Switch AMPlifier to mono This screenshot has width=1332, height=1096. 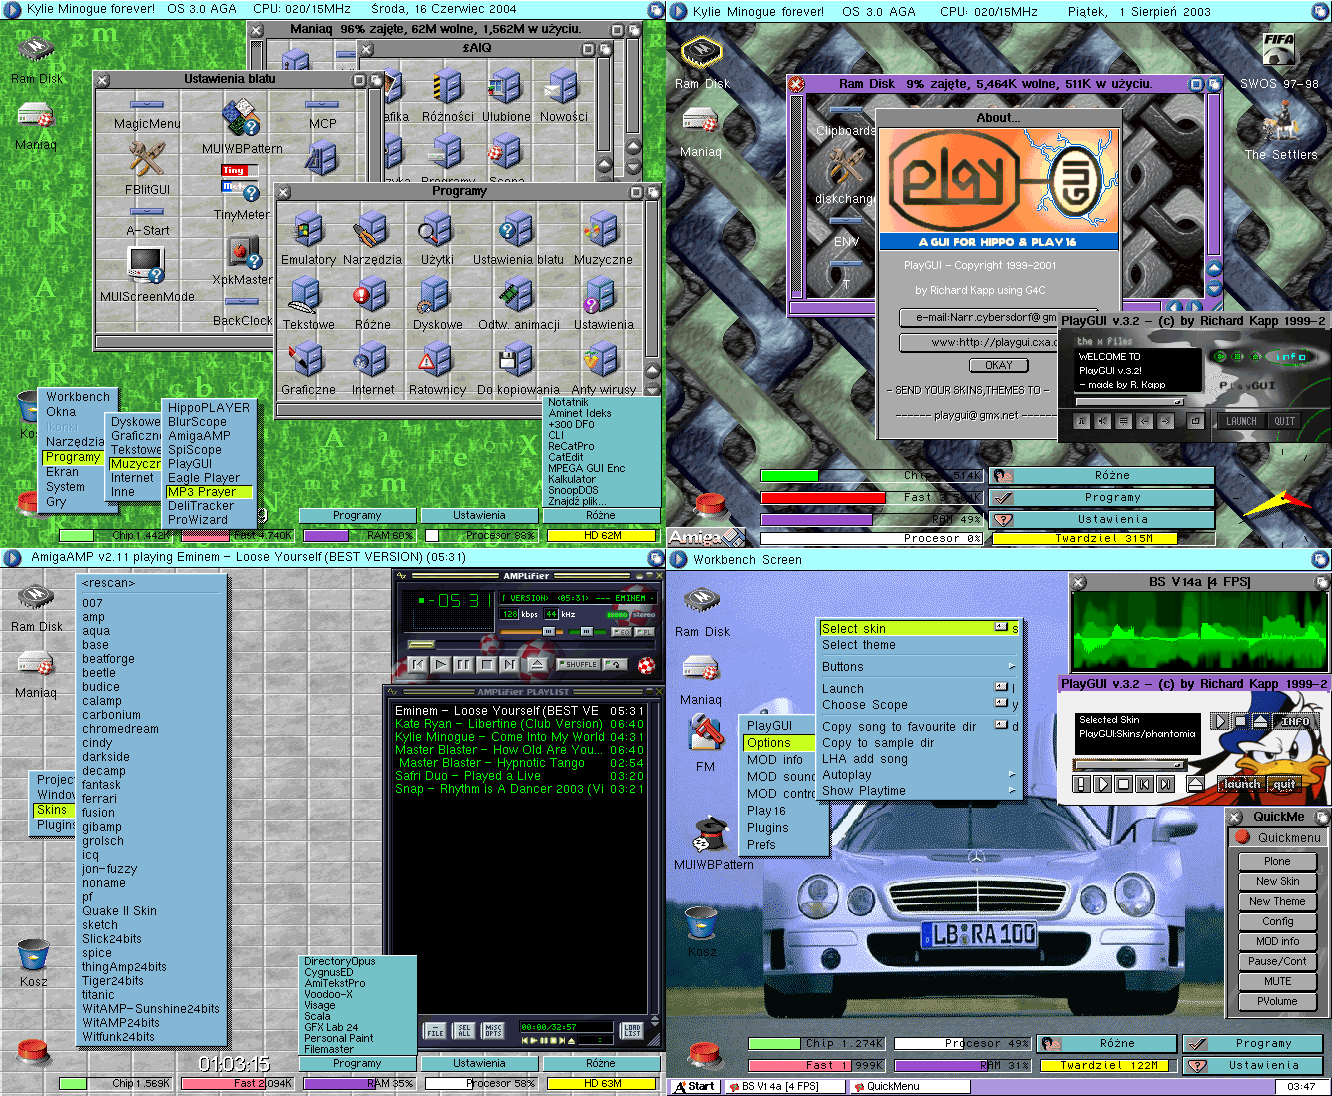click(x=617, y=614)
